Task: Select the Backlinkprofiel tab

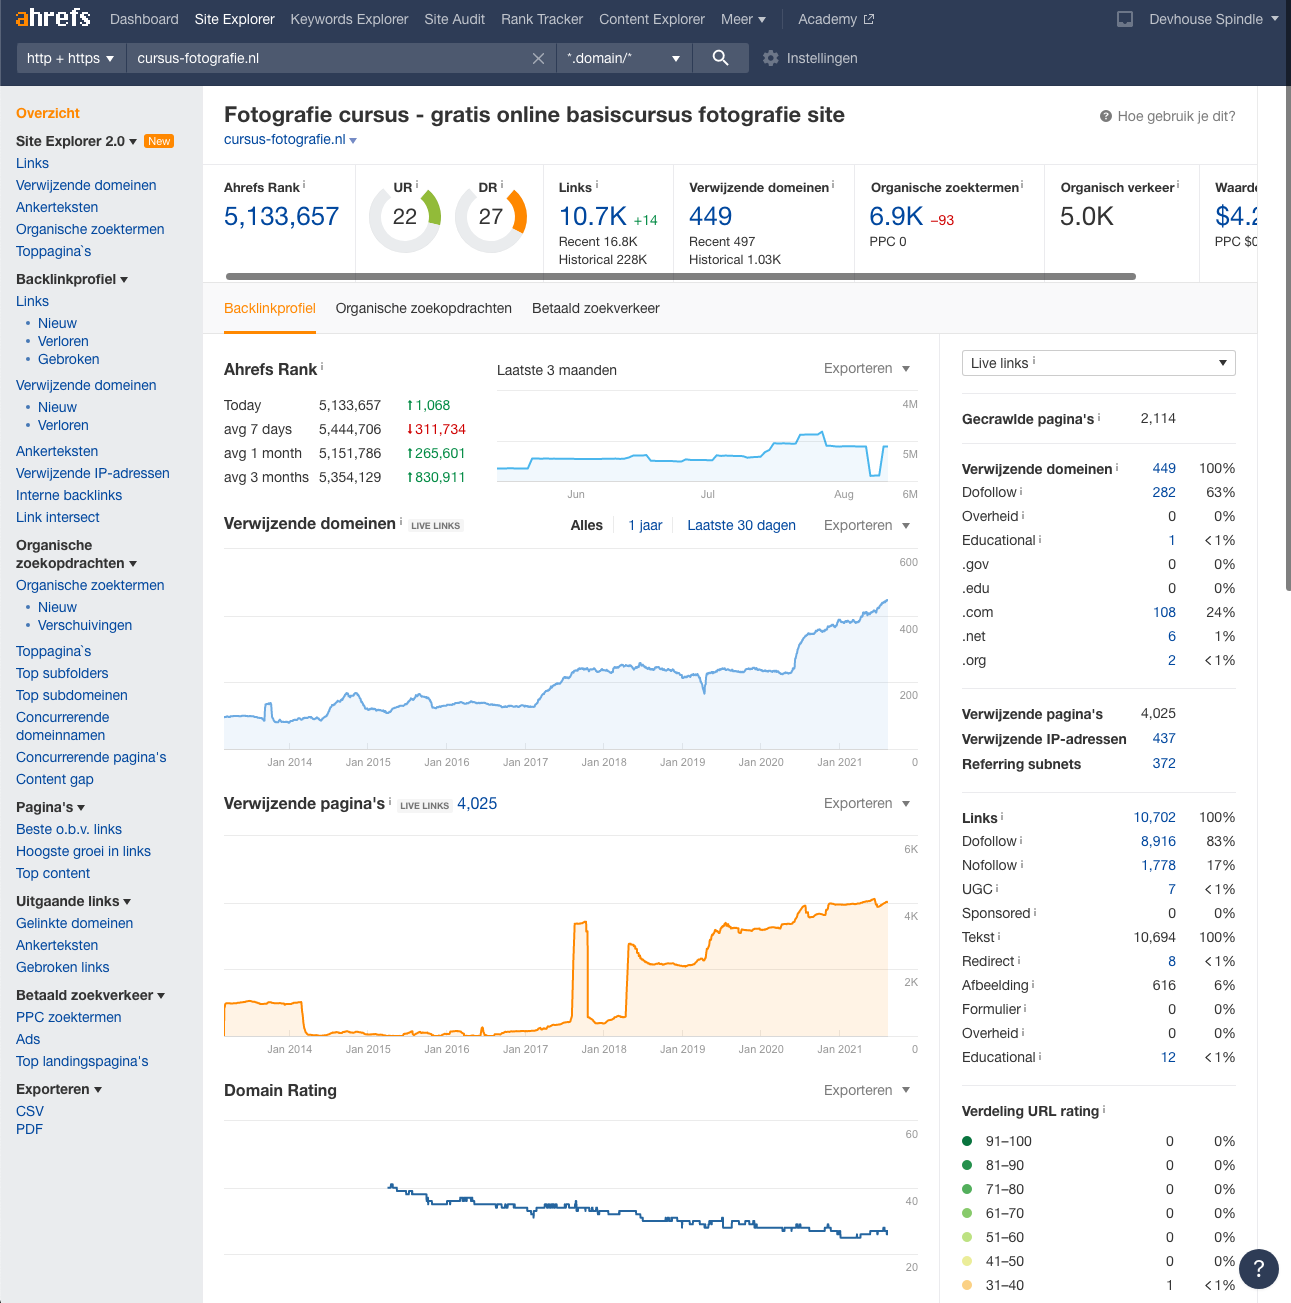Action: pyautogui.click(x=270, y=308)
